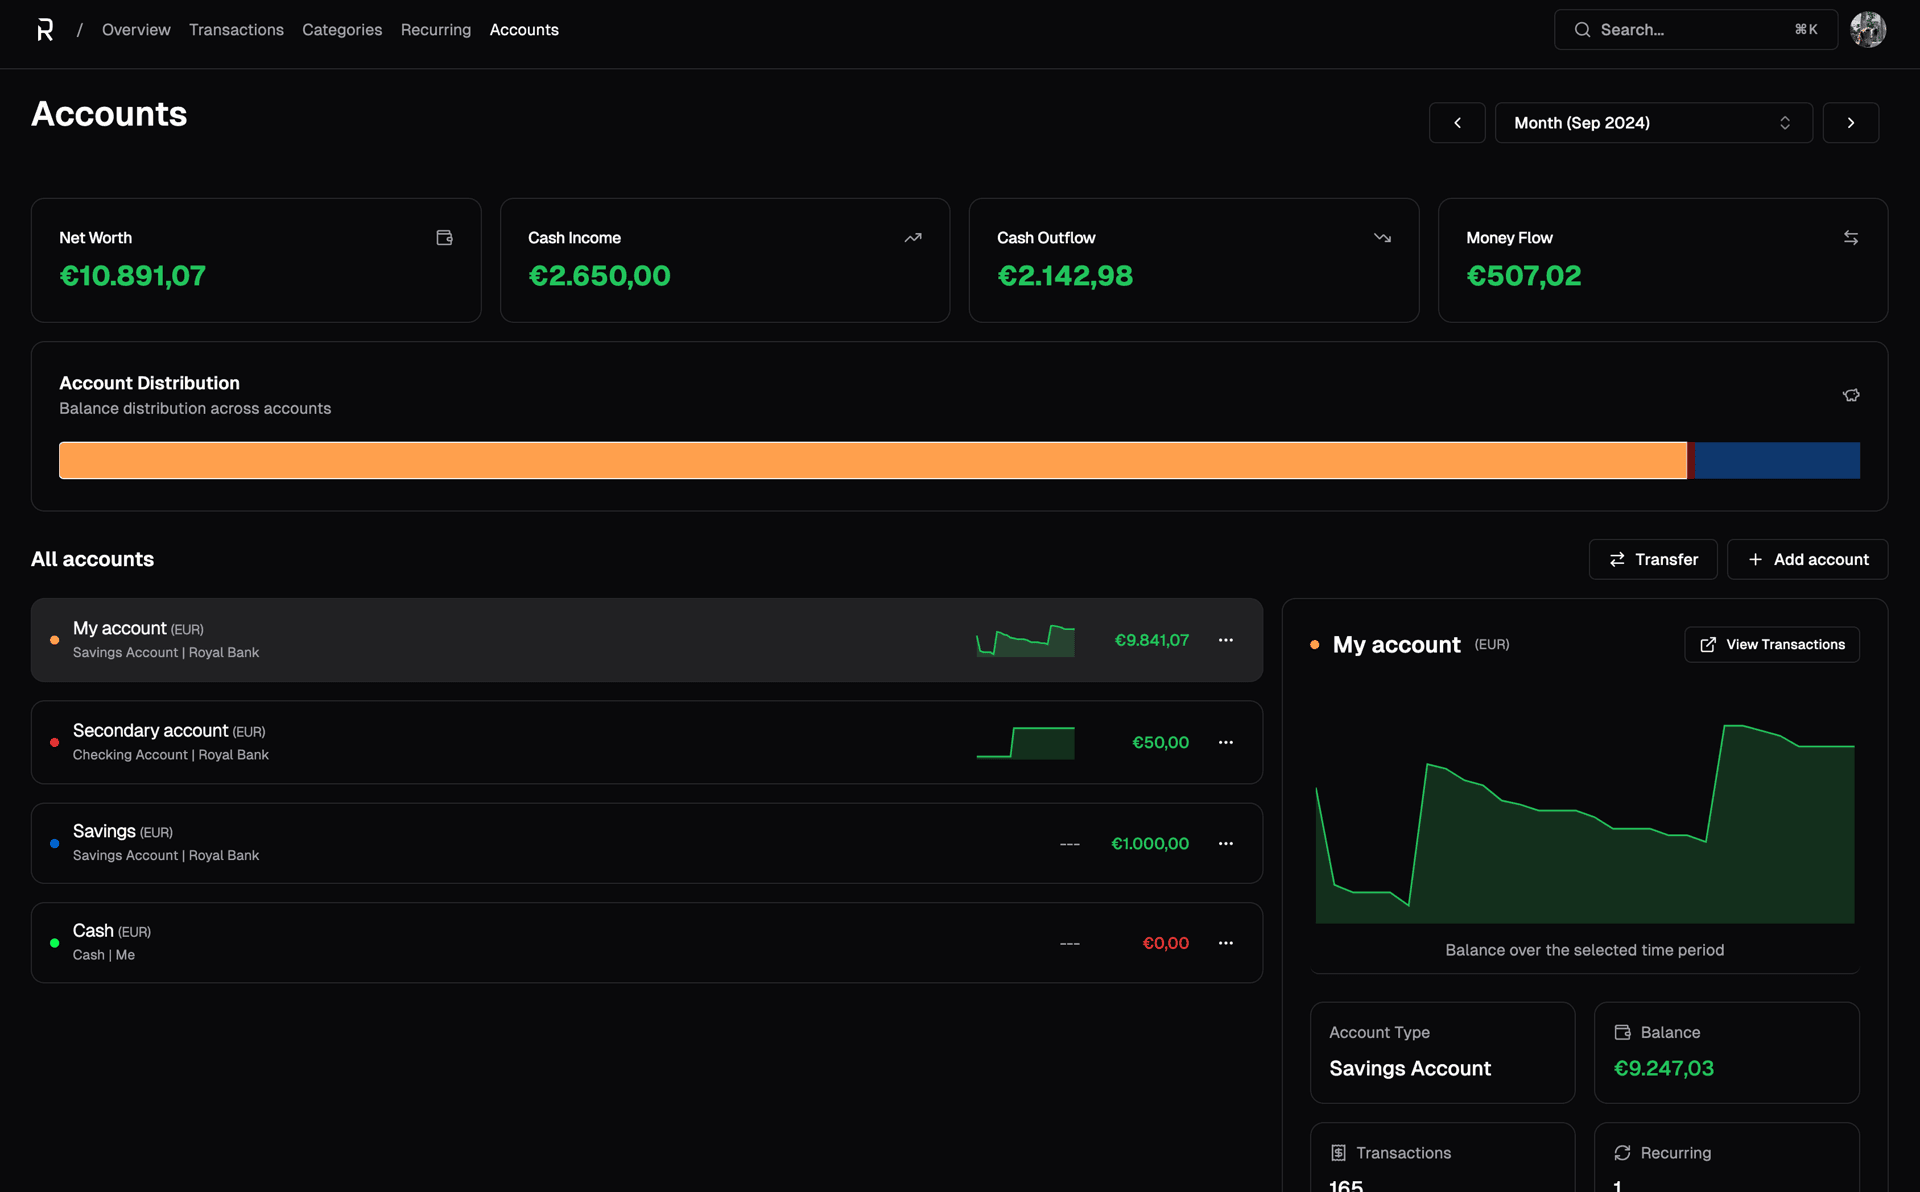Open the three-dot menu for My account
The image size is (1920, 1192).
pyautogui.click(x=1226, y=640)
